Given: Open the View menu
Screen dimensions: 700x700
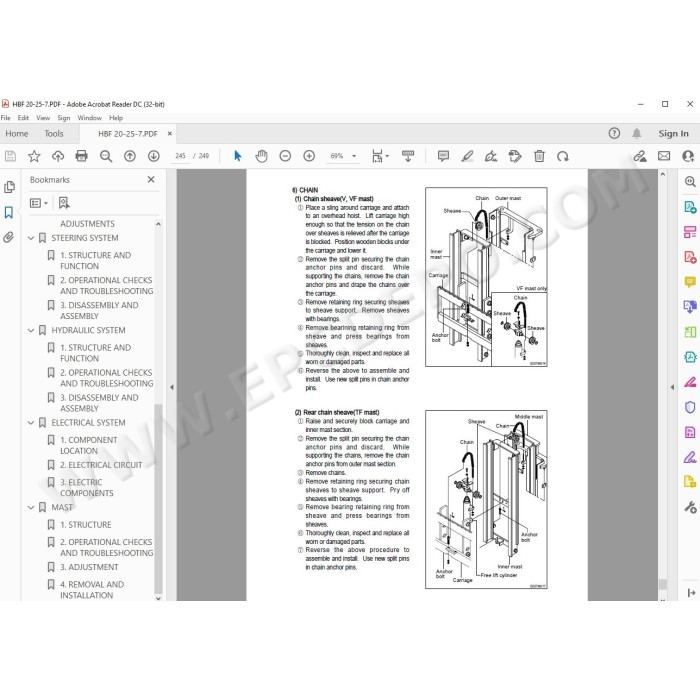Looking at the screenshot, I should click(x=43, y=118).
